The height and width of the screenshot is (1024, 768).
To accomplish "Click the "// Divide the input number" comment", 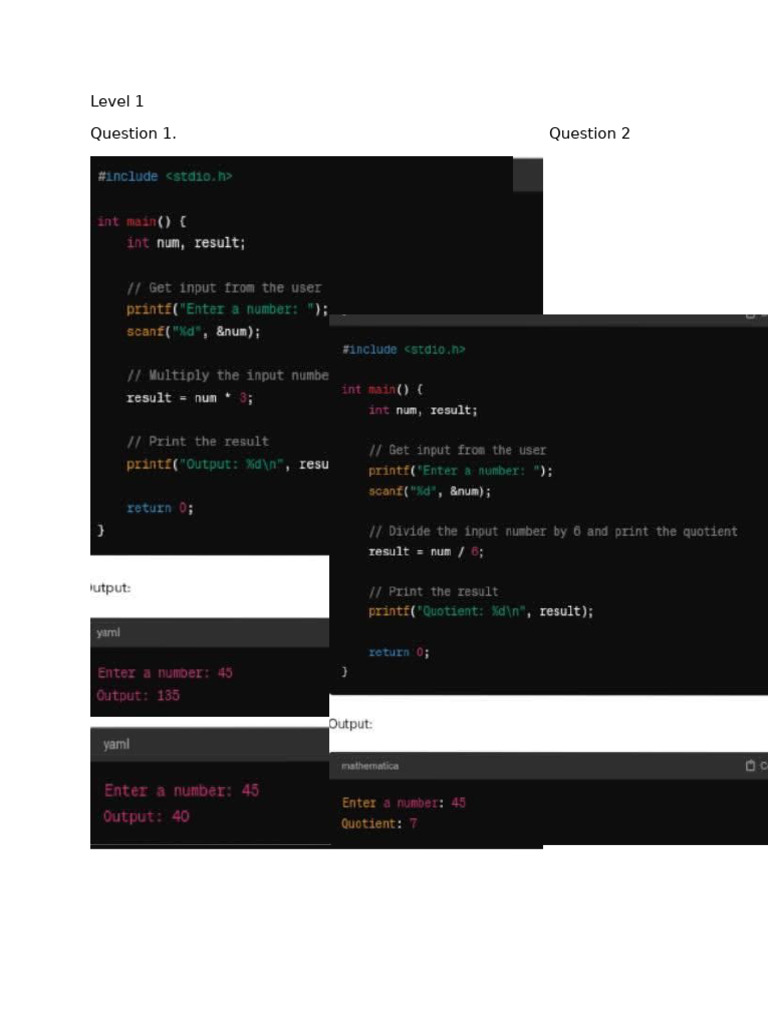I will point(552,532).
